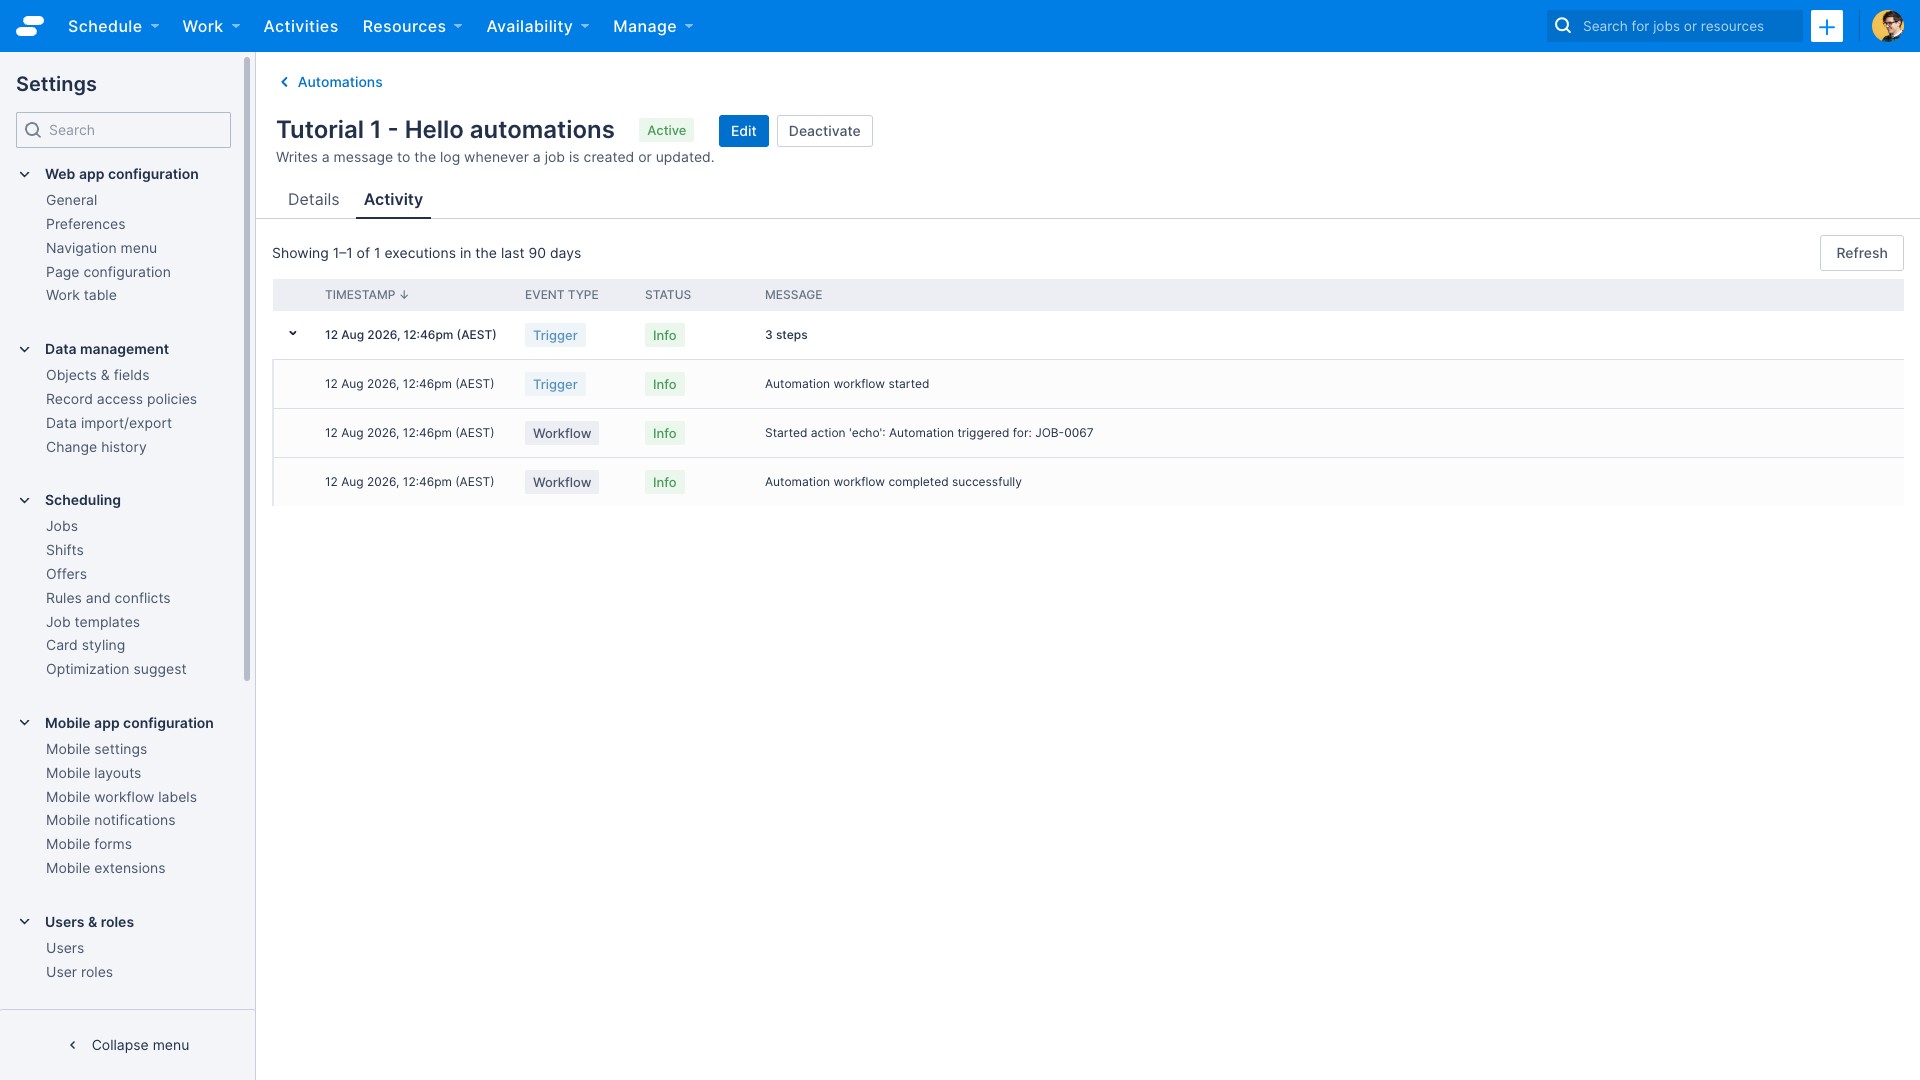Collapse the Web app configuration section
This screenshot has height=1080, width=1920.
click(25, 174)
